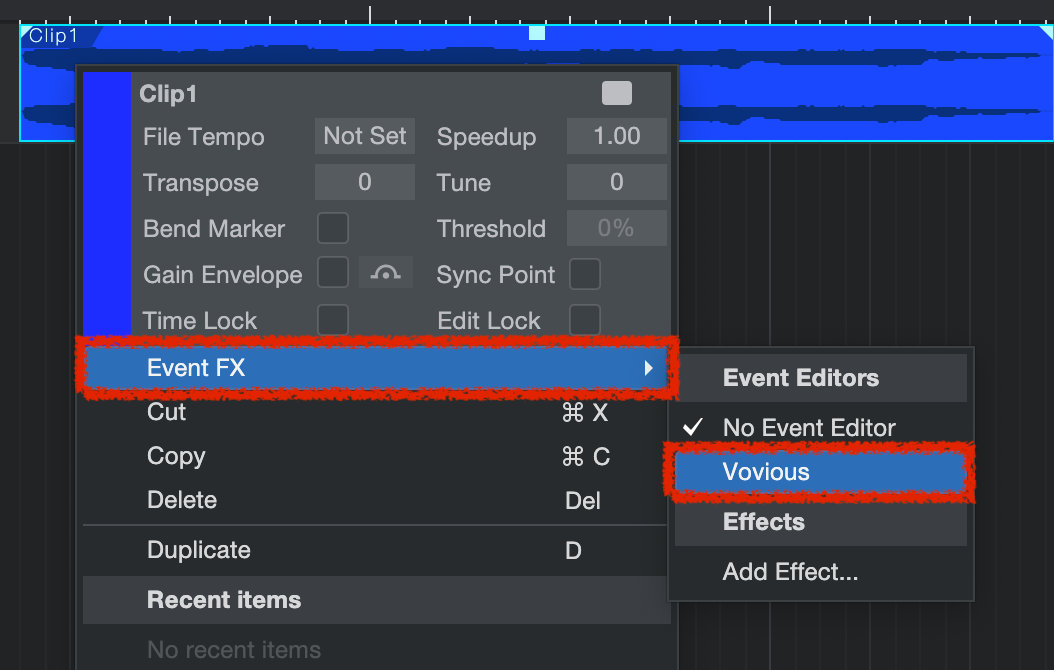Turn on the Time Lock checkbox
1054x670 pixels.
tap(333, 320)
